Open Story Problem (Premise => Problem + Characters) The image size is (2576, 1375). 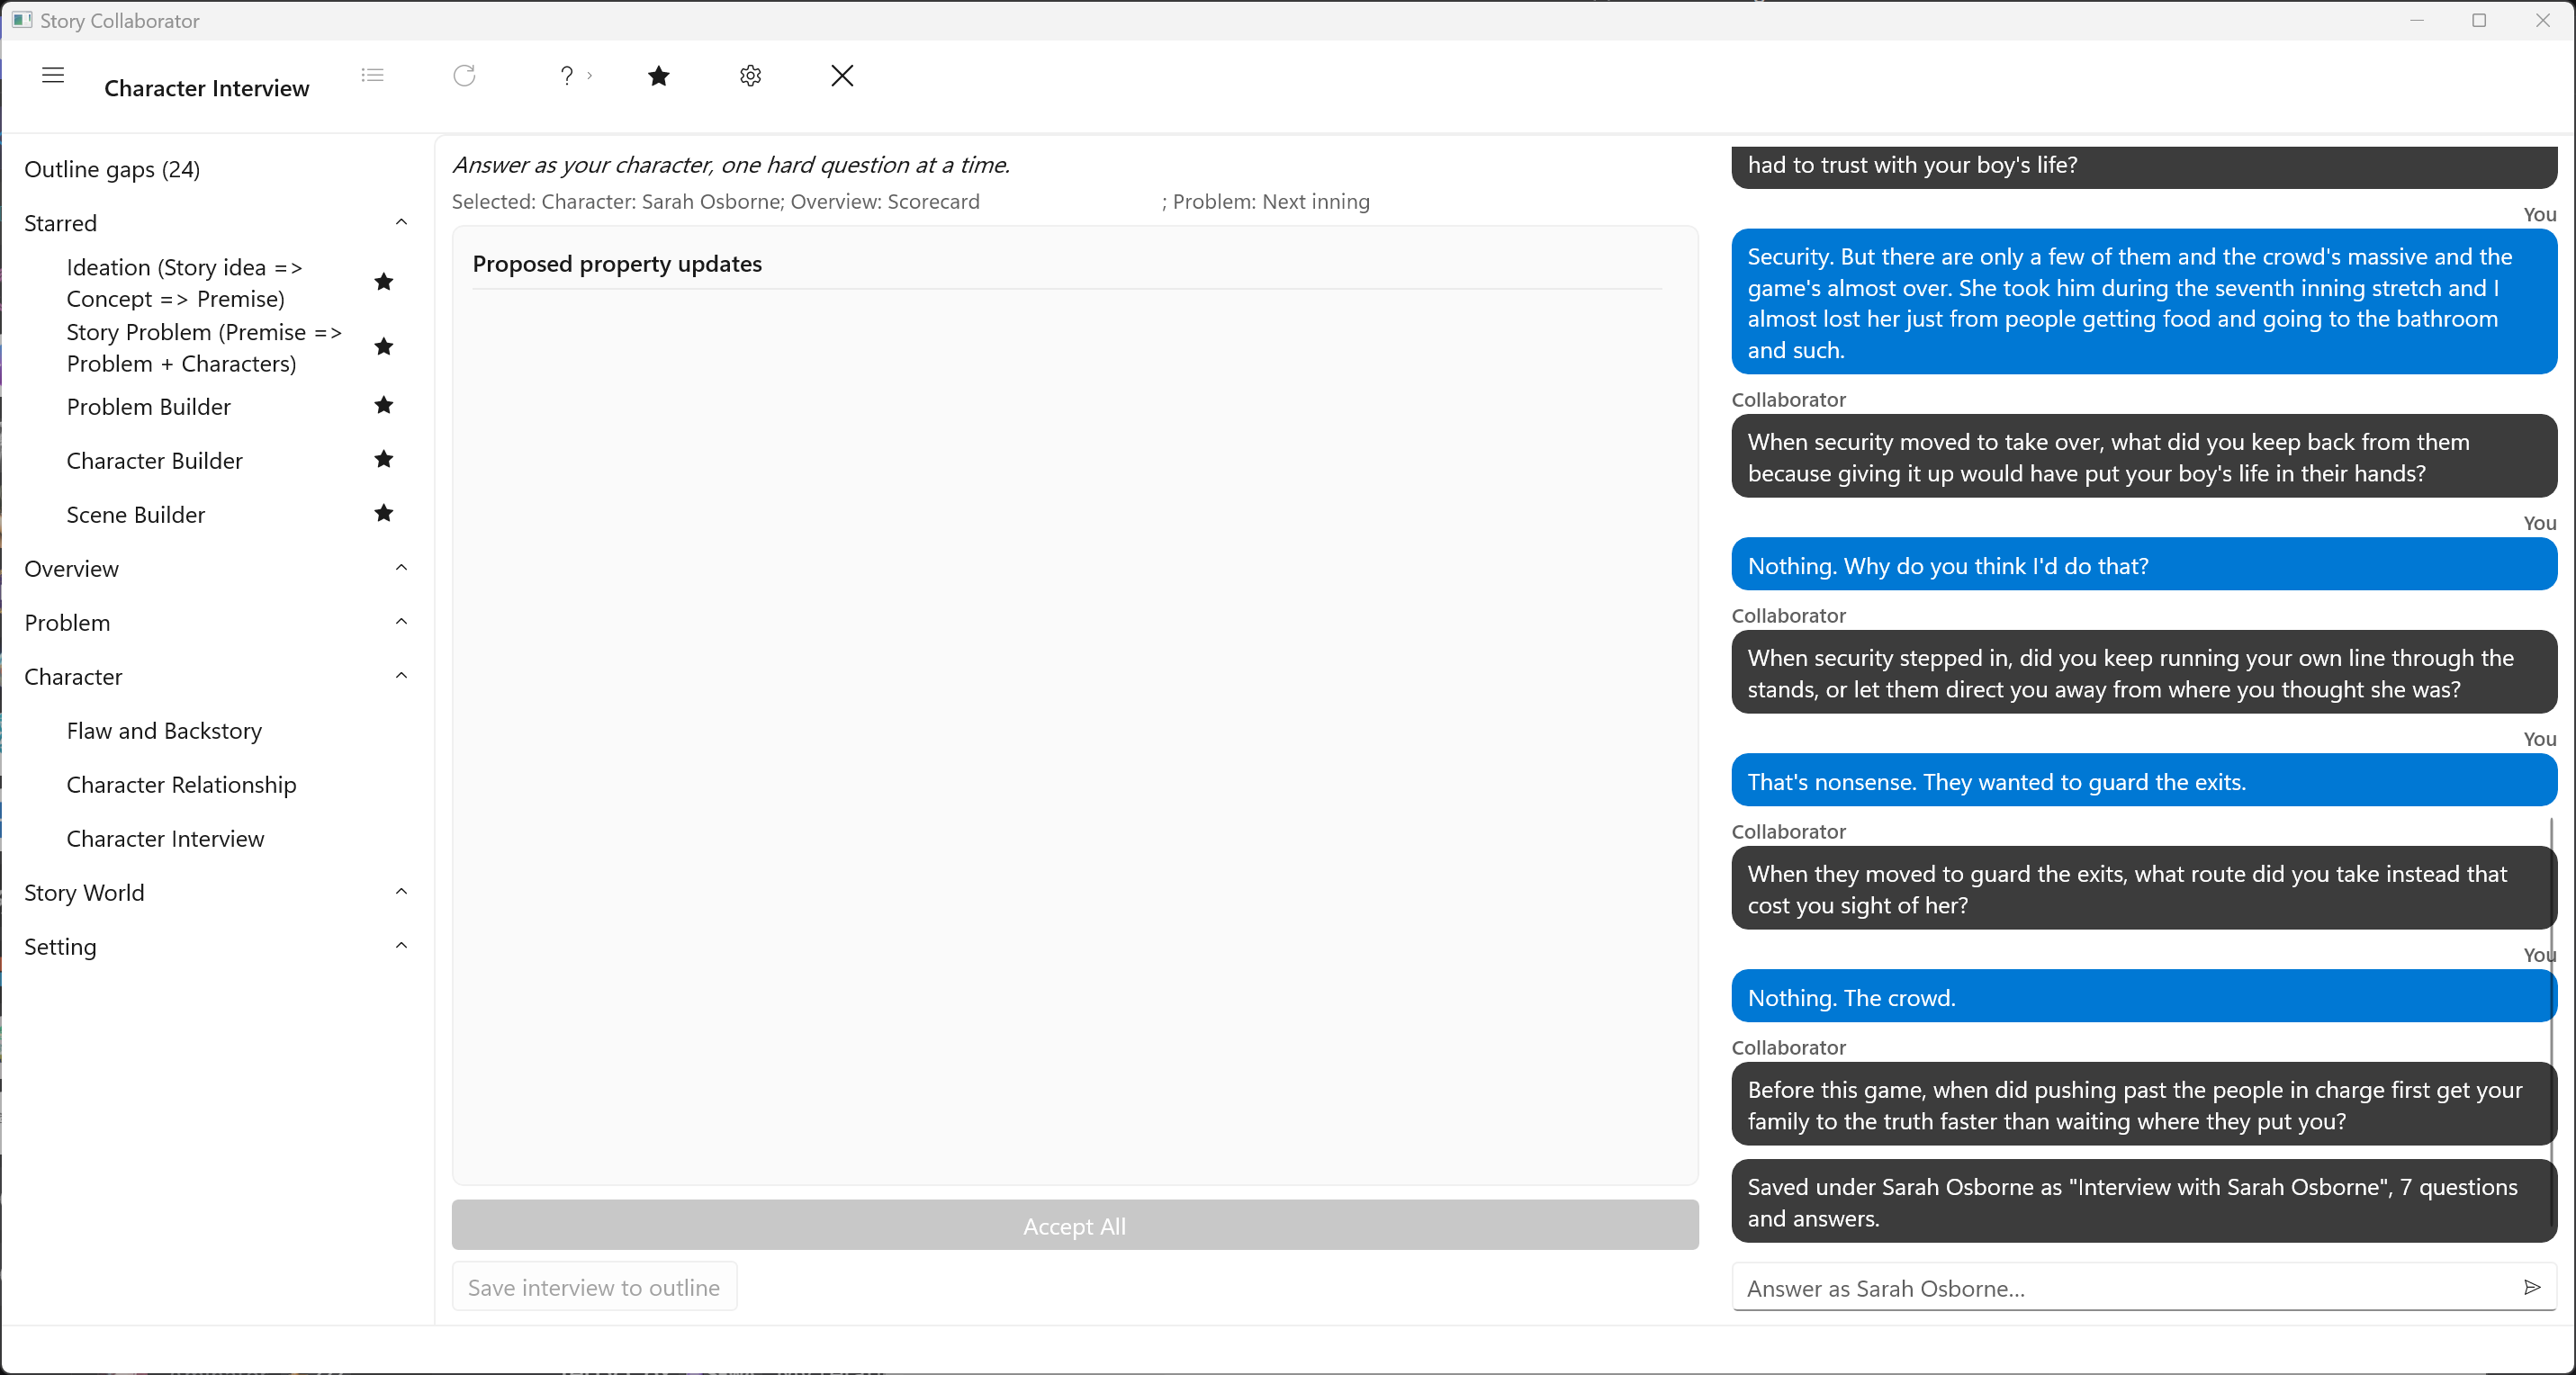tap(204, 347)
